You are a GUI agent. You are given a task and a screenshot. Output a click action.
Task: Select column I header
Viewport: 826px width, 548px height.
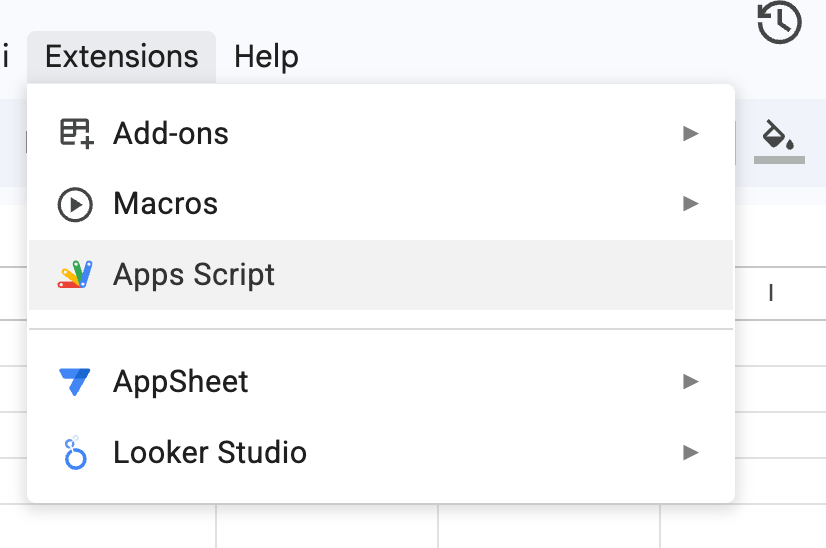click(x=771, y=293)
